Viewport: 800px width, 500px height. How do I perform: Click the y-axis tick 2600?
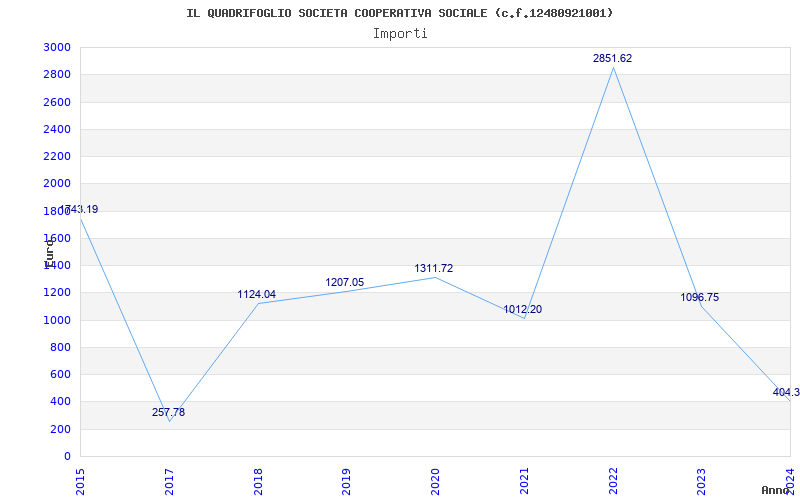57,102
